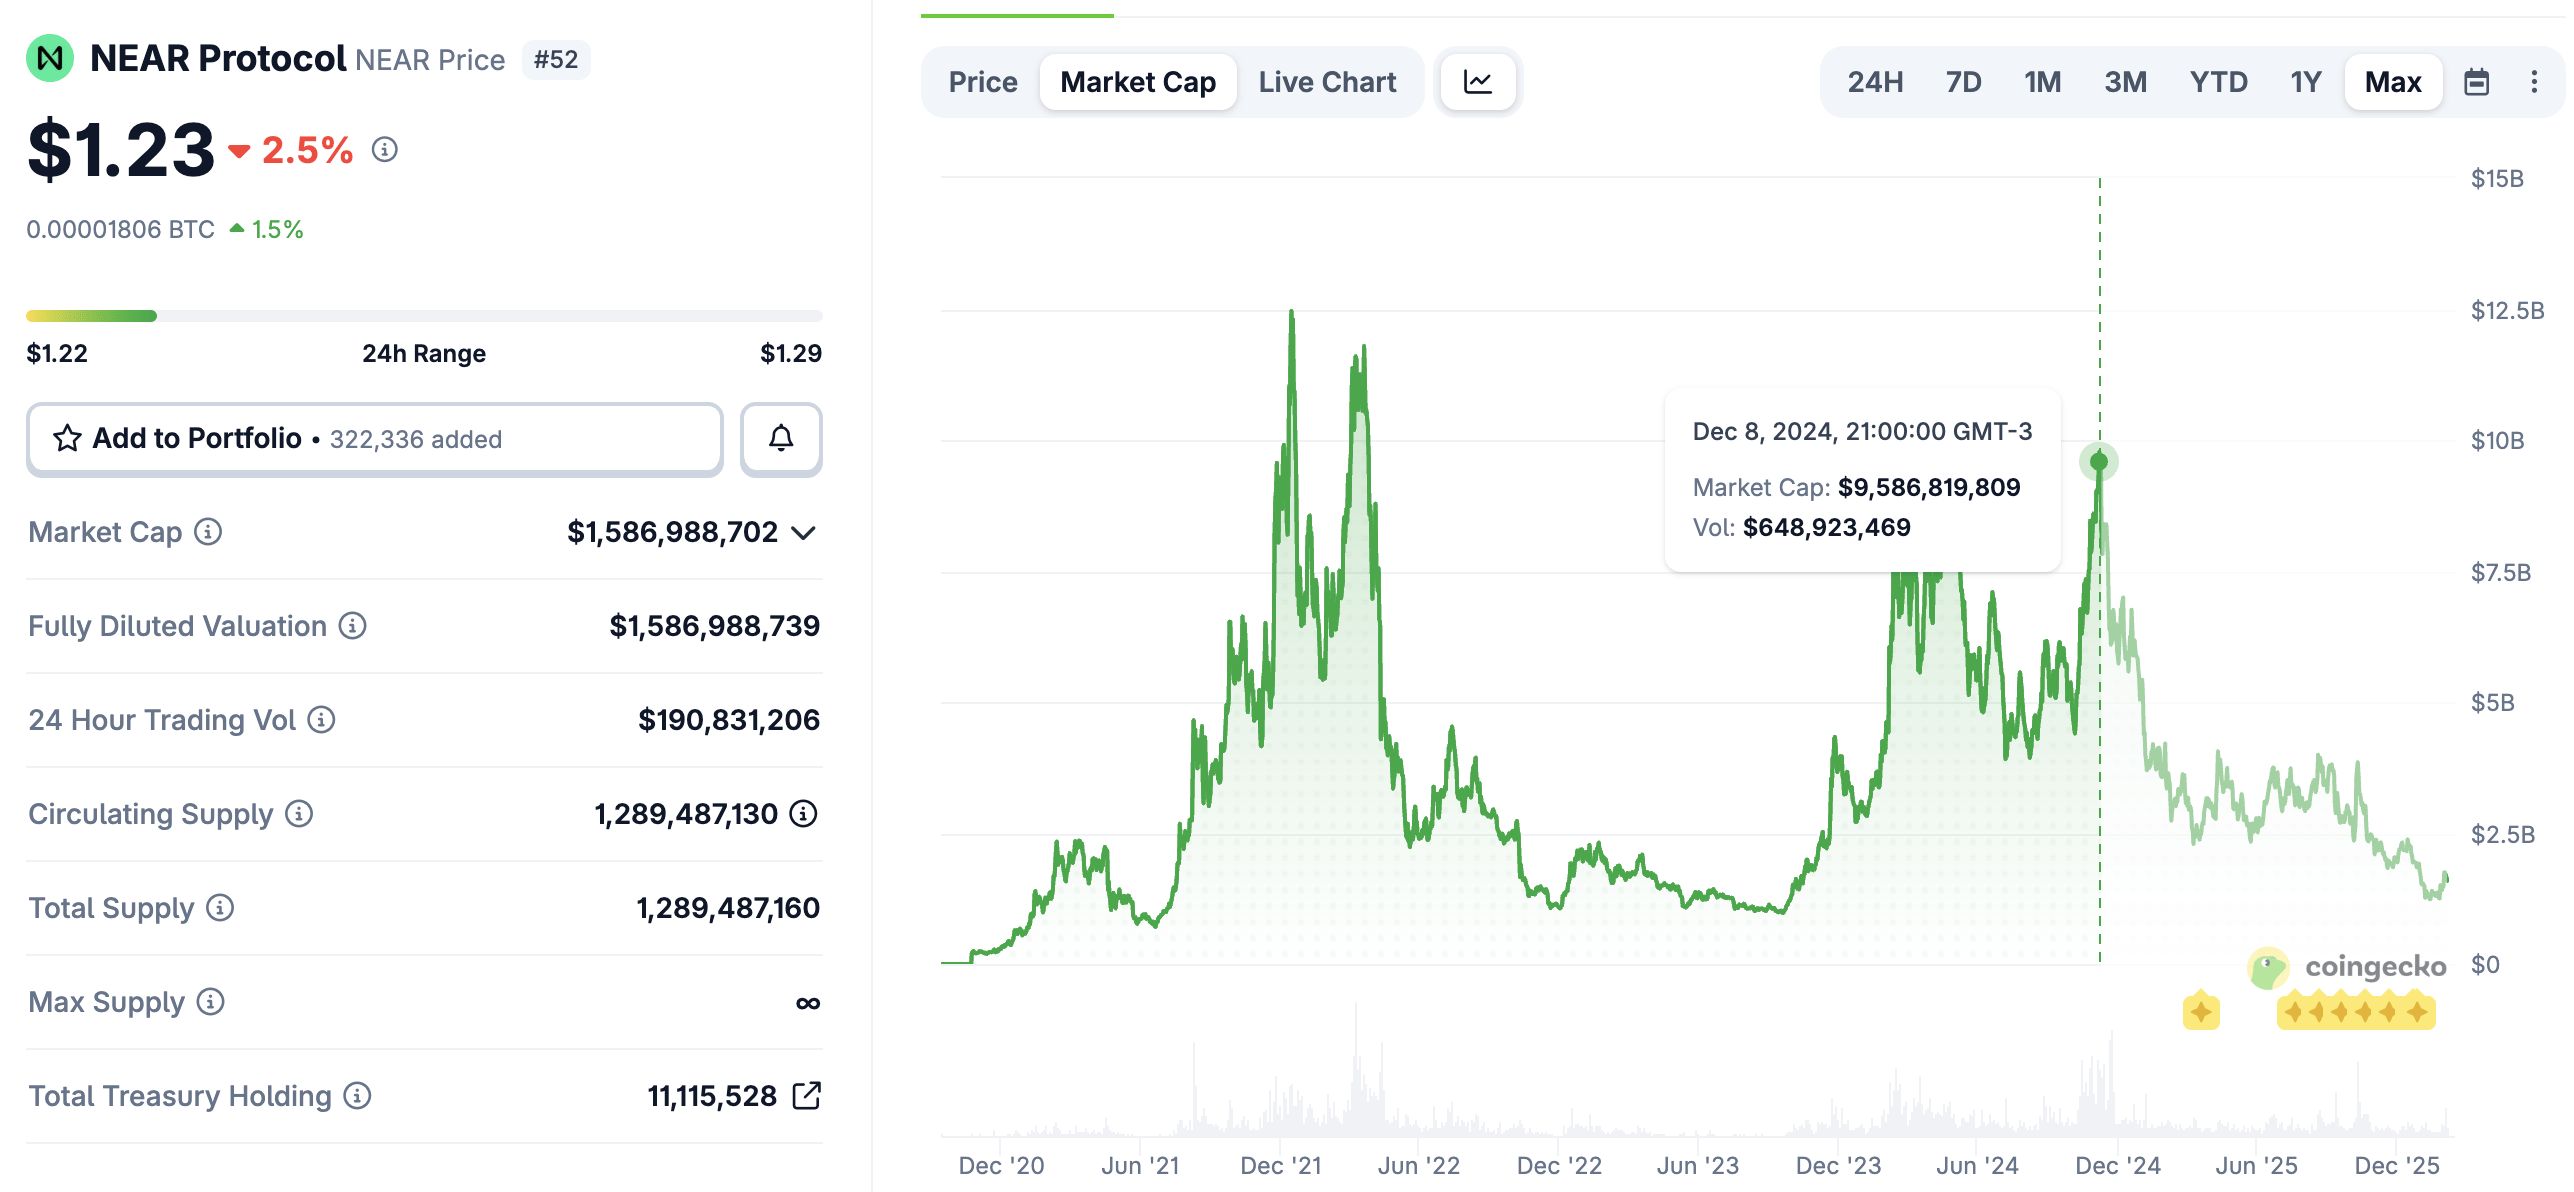2574x1192 pixels.
Task: Click the Circulating Supply value info icon
Action: click(803, 814)
